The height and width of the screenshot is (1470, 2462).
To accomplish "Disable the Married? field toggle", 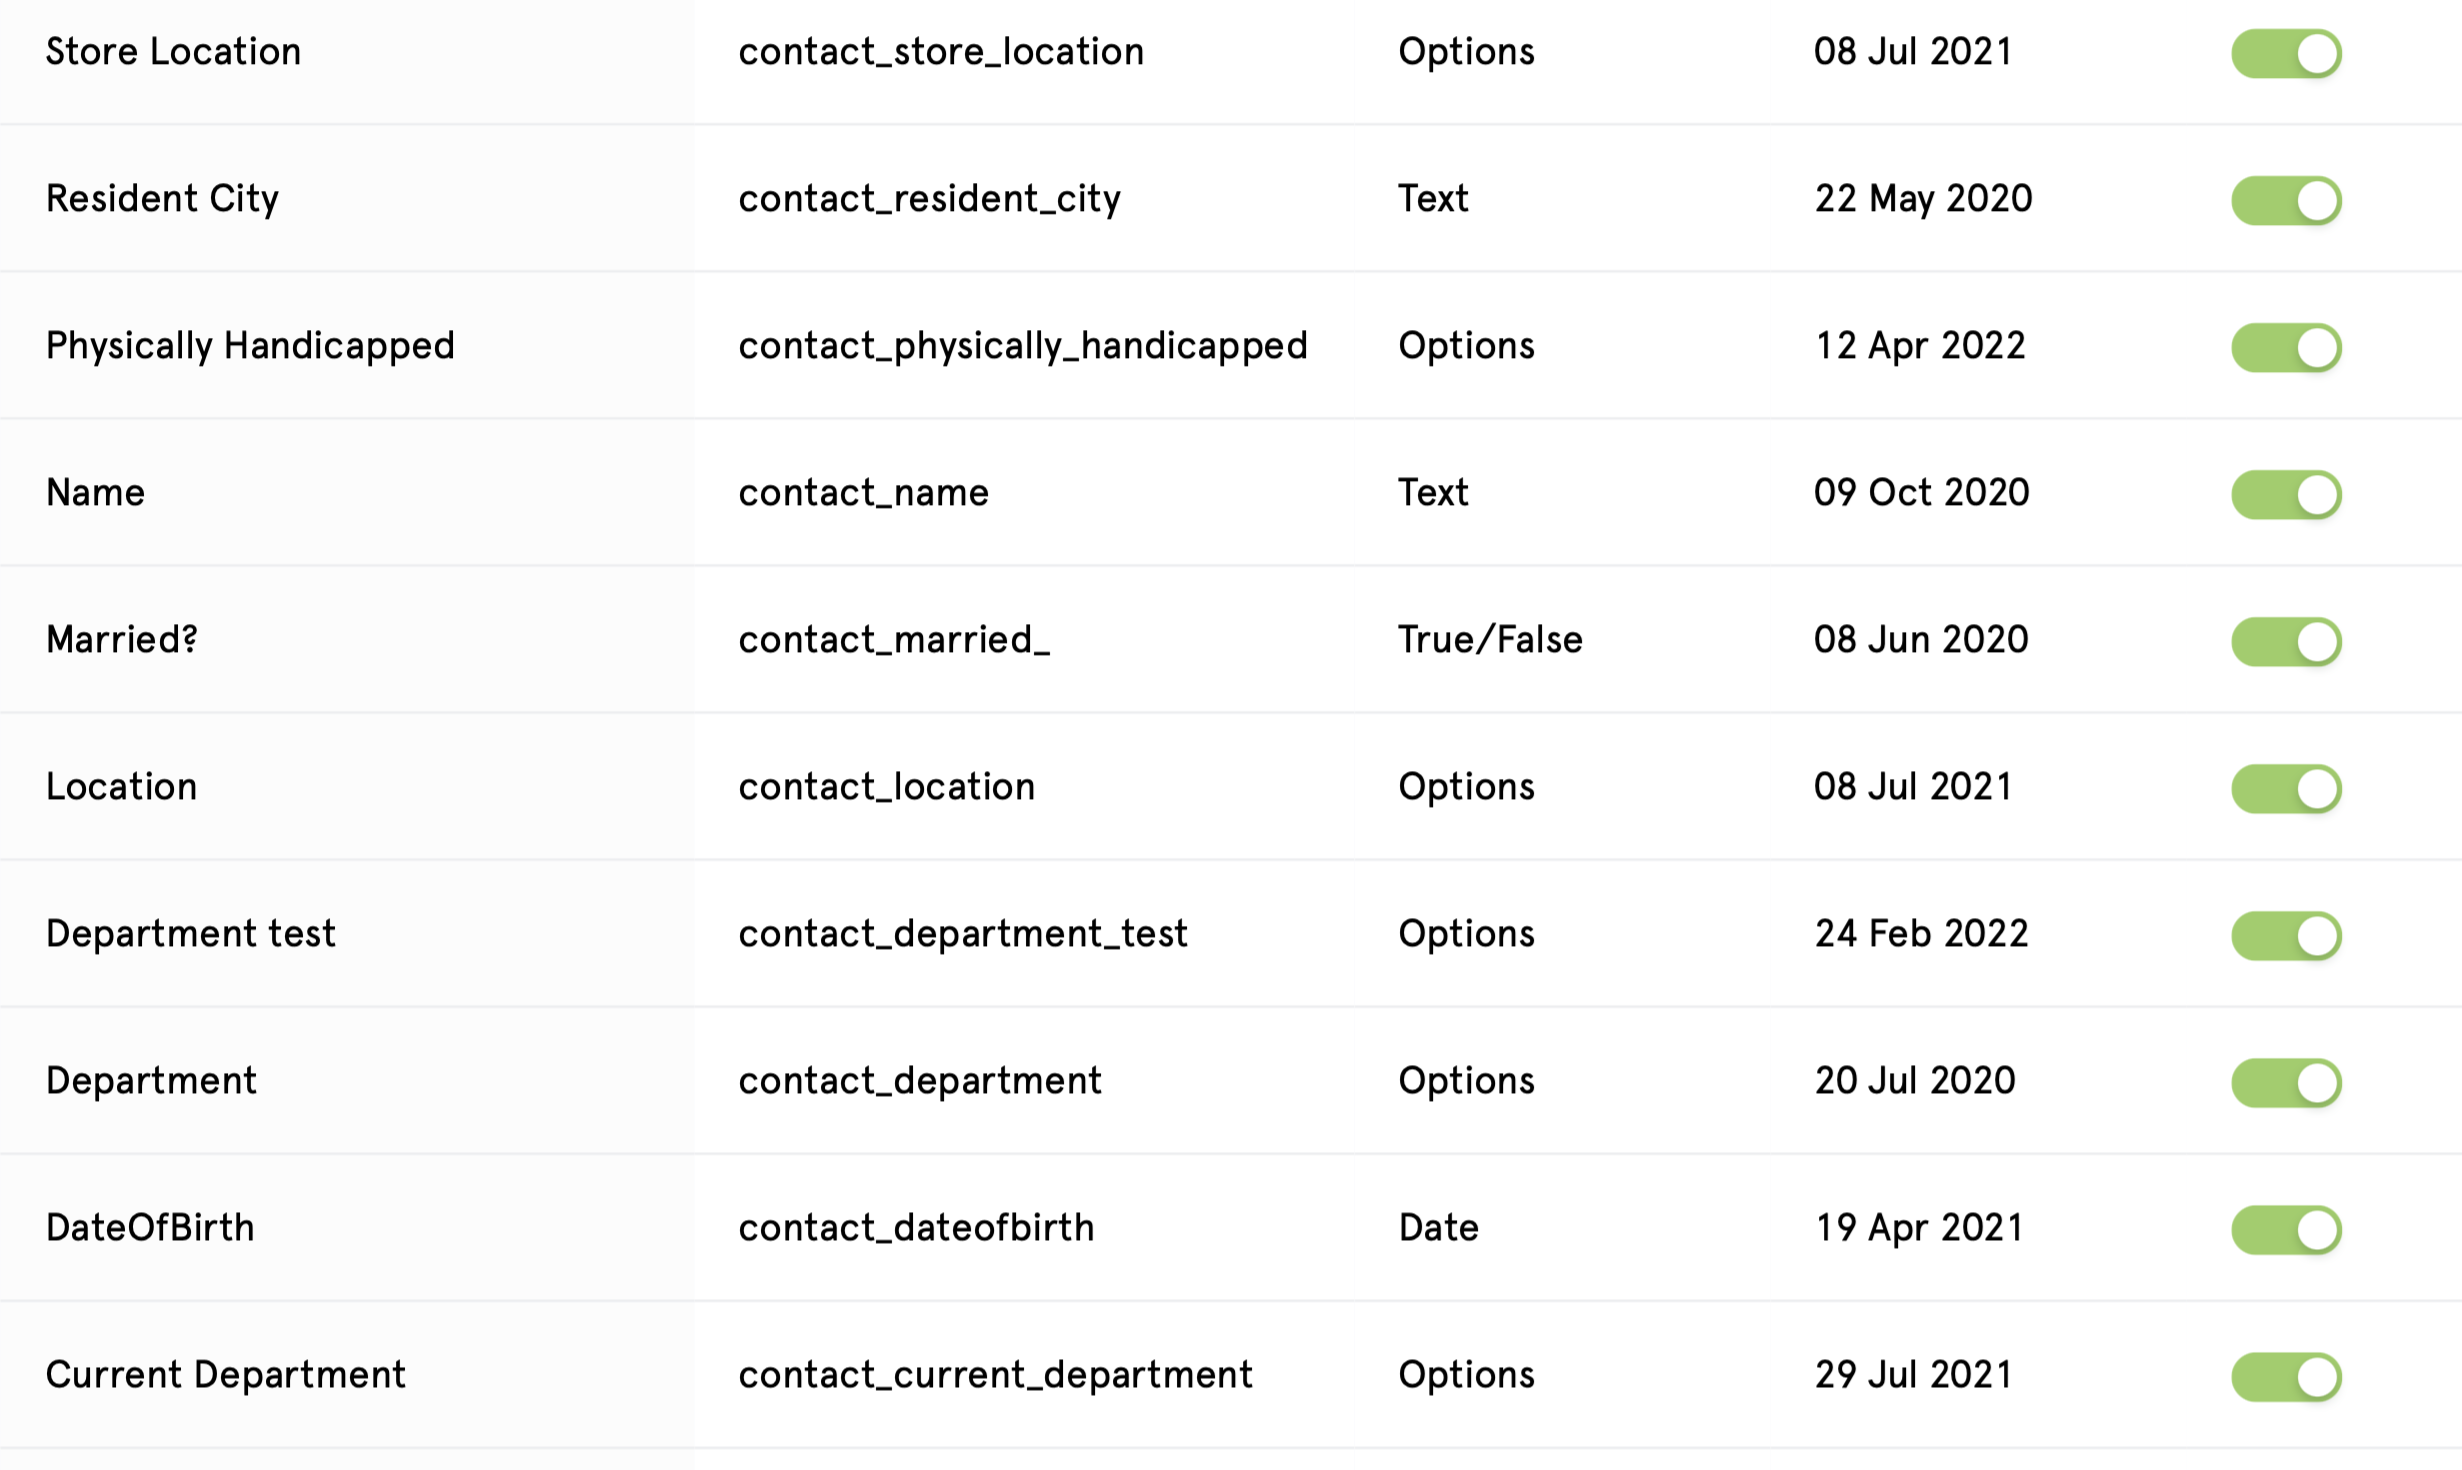I will tap(2286, 641).
